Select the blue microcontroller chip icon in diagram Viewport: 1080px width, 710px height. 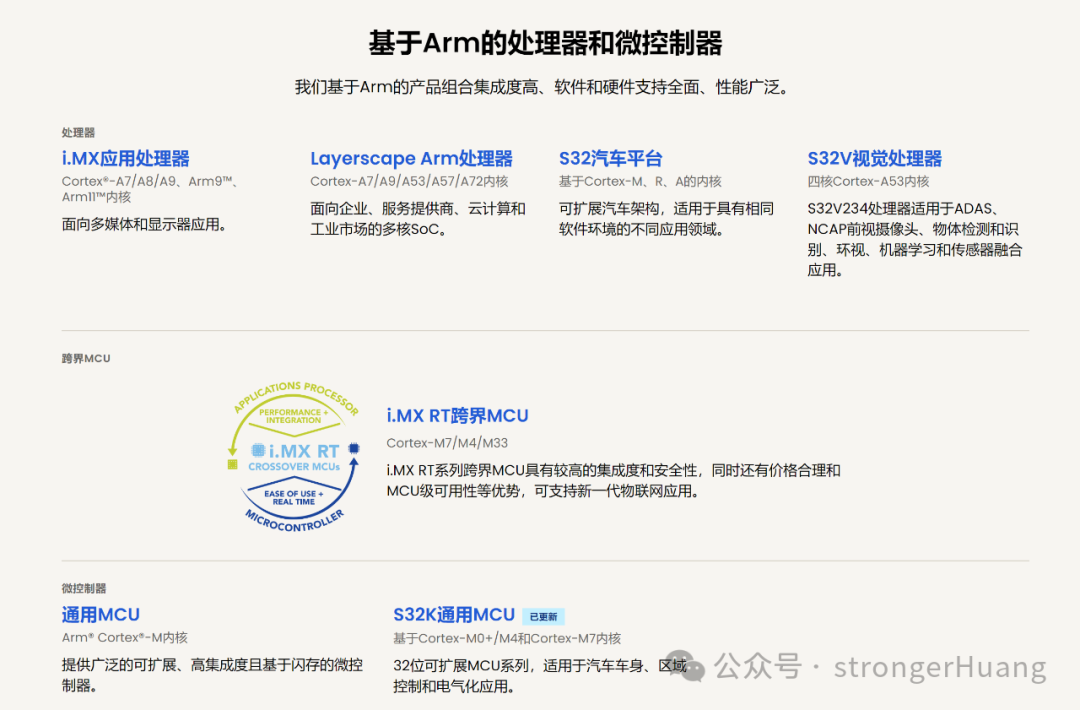point(354,448)
